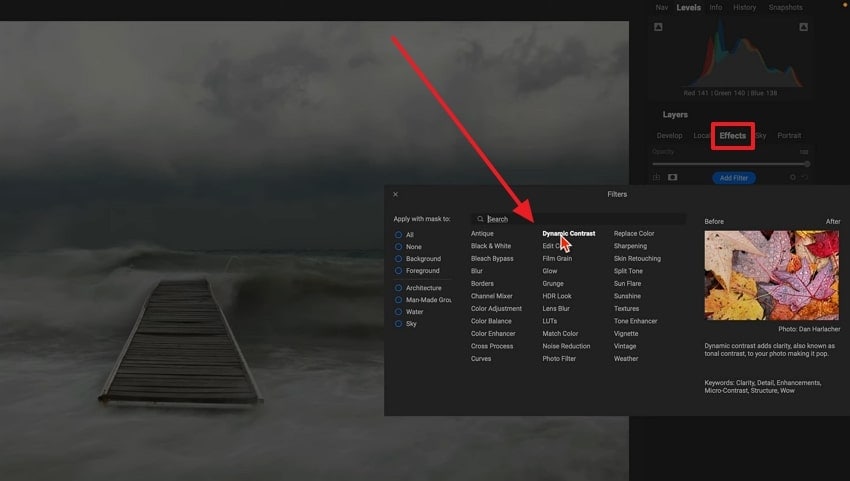Viewport: 850px width, 481px height.
Task: Open the Develop tab in Layers
Action: tap(669, 136)
